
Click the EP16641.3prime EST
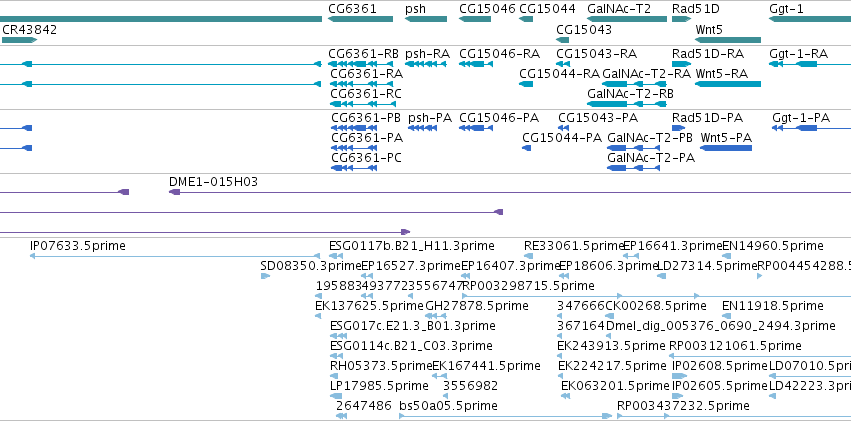(630, 256)
